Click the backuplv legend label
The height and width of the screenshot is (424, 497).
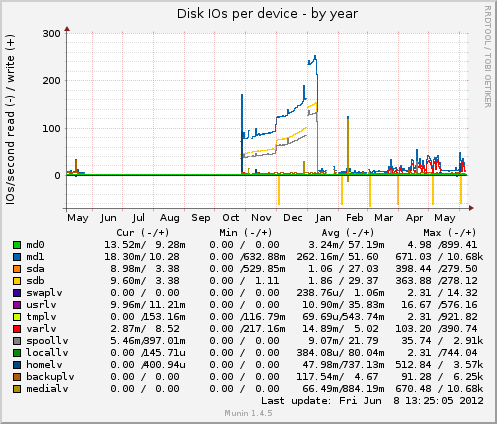pos(50,377)
